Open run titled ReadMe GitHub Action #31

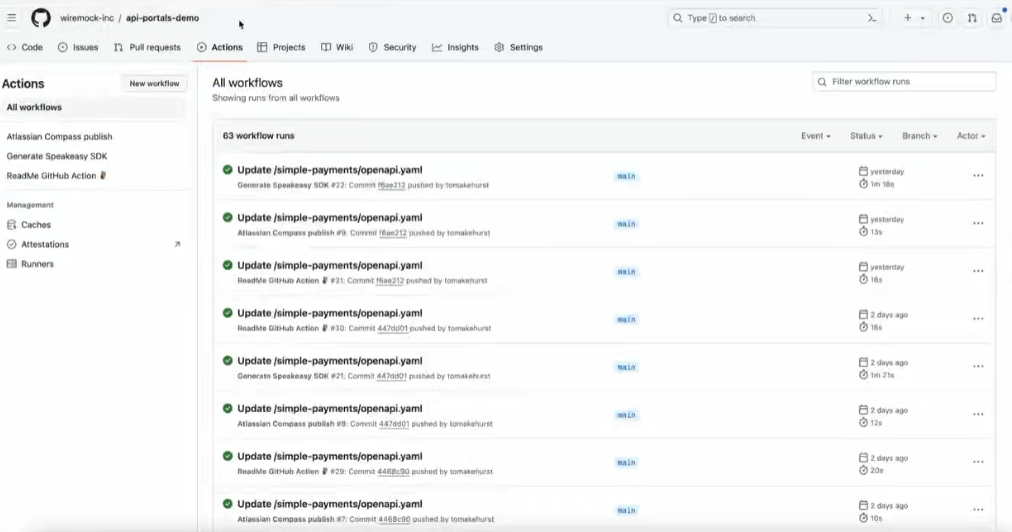(x=330, y=265)
